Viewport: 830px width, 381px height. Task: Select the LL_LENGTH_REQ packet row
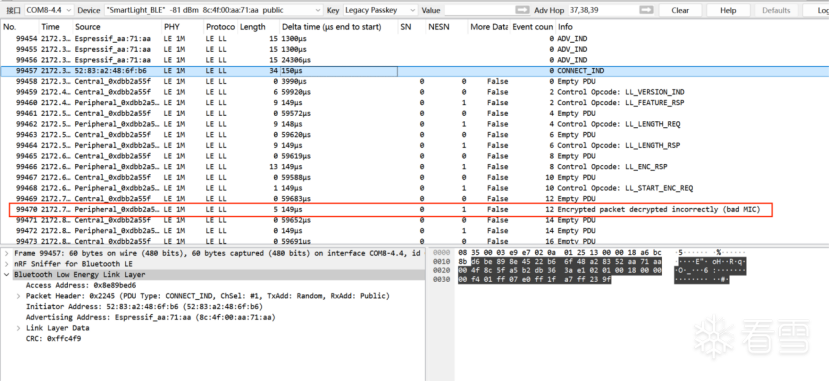(x=414, y=124)
